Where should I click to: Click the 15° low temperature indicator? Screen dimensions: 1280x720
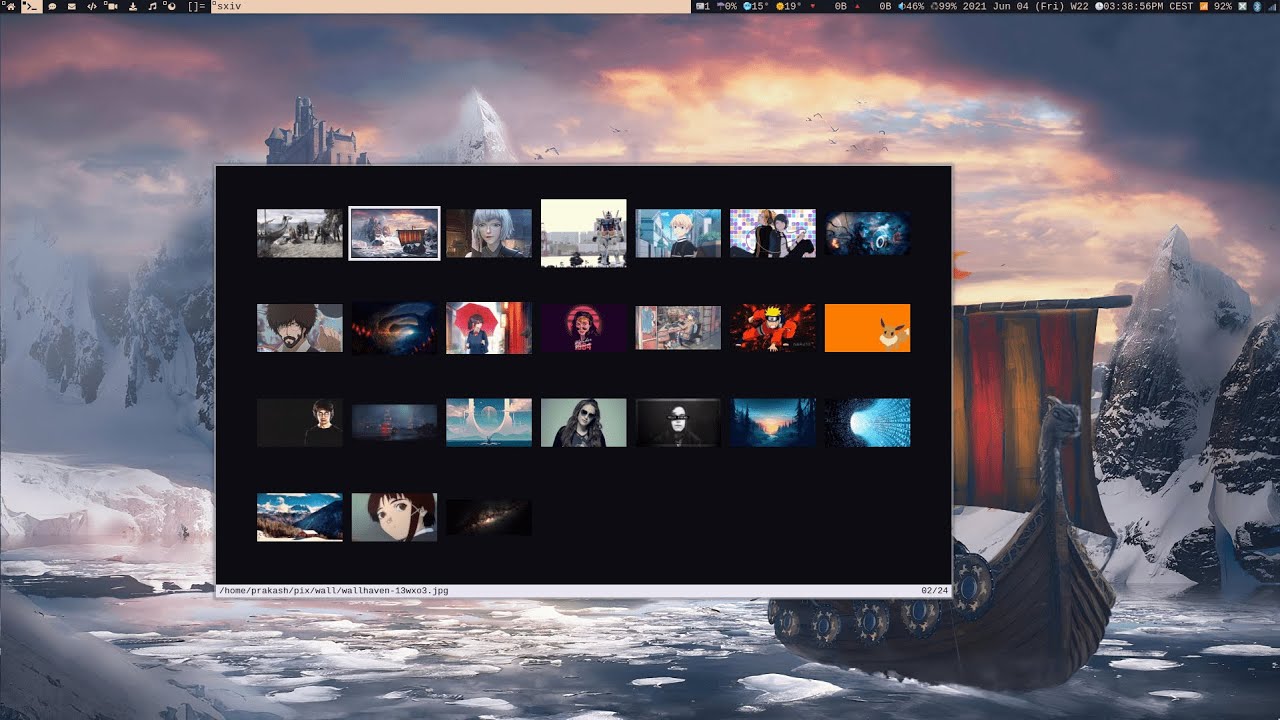pos(756,6)
